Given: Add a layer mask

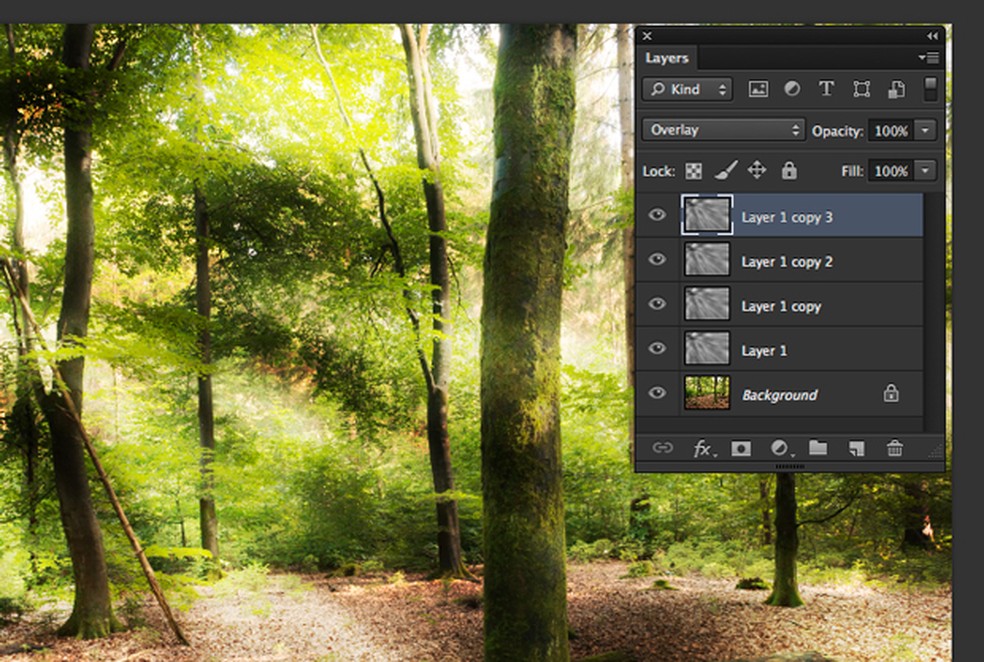Looking at the screenshot, I should point(741,449).
